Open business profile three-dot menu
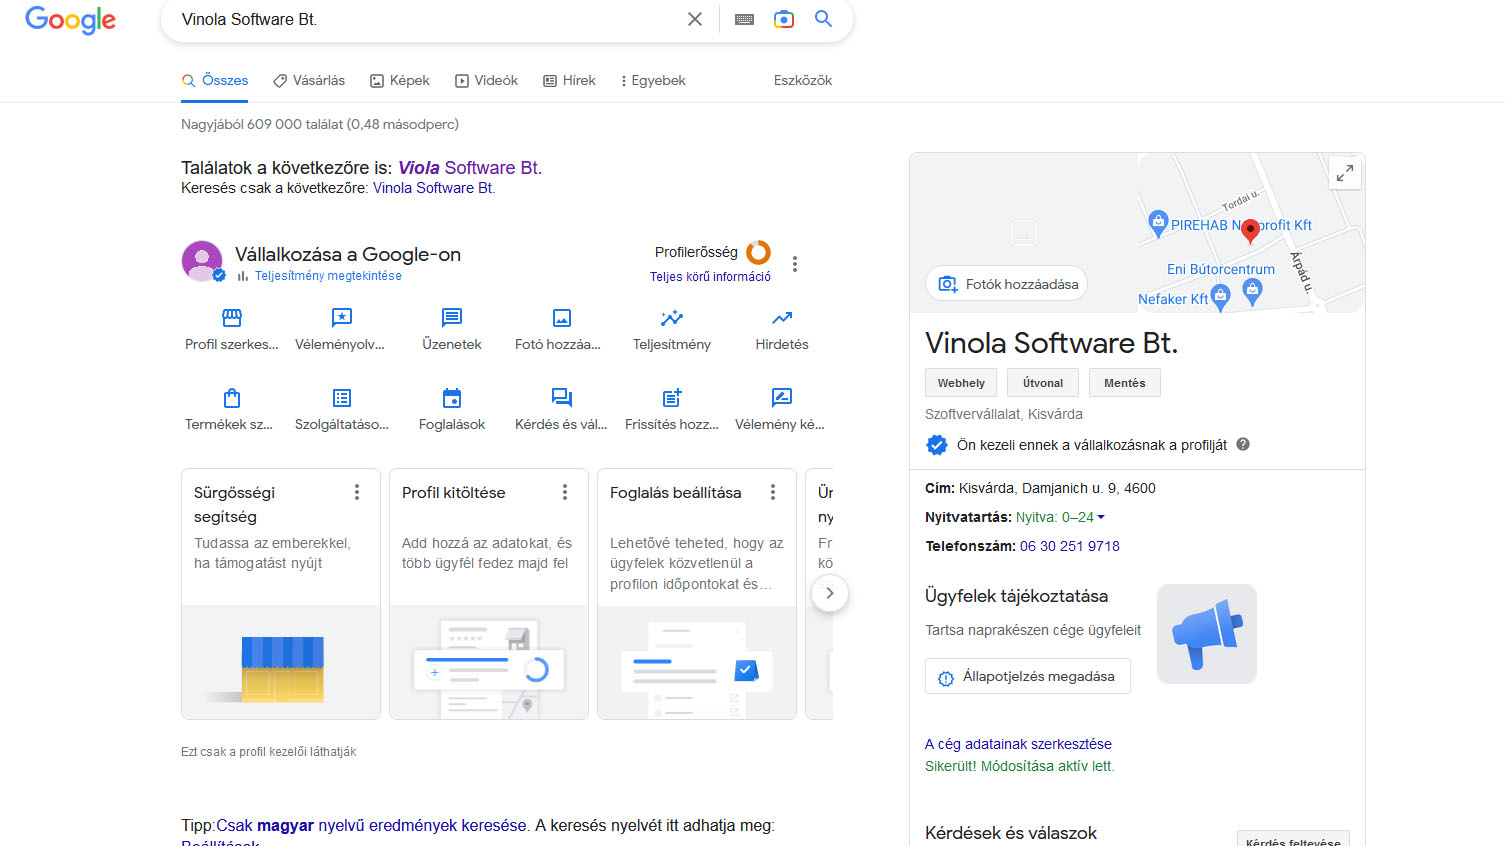The width and height of the screenshot is (1505, 846). tap(795, 264)
